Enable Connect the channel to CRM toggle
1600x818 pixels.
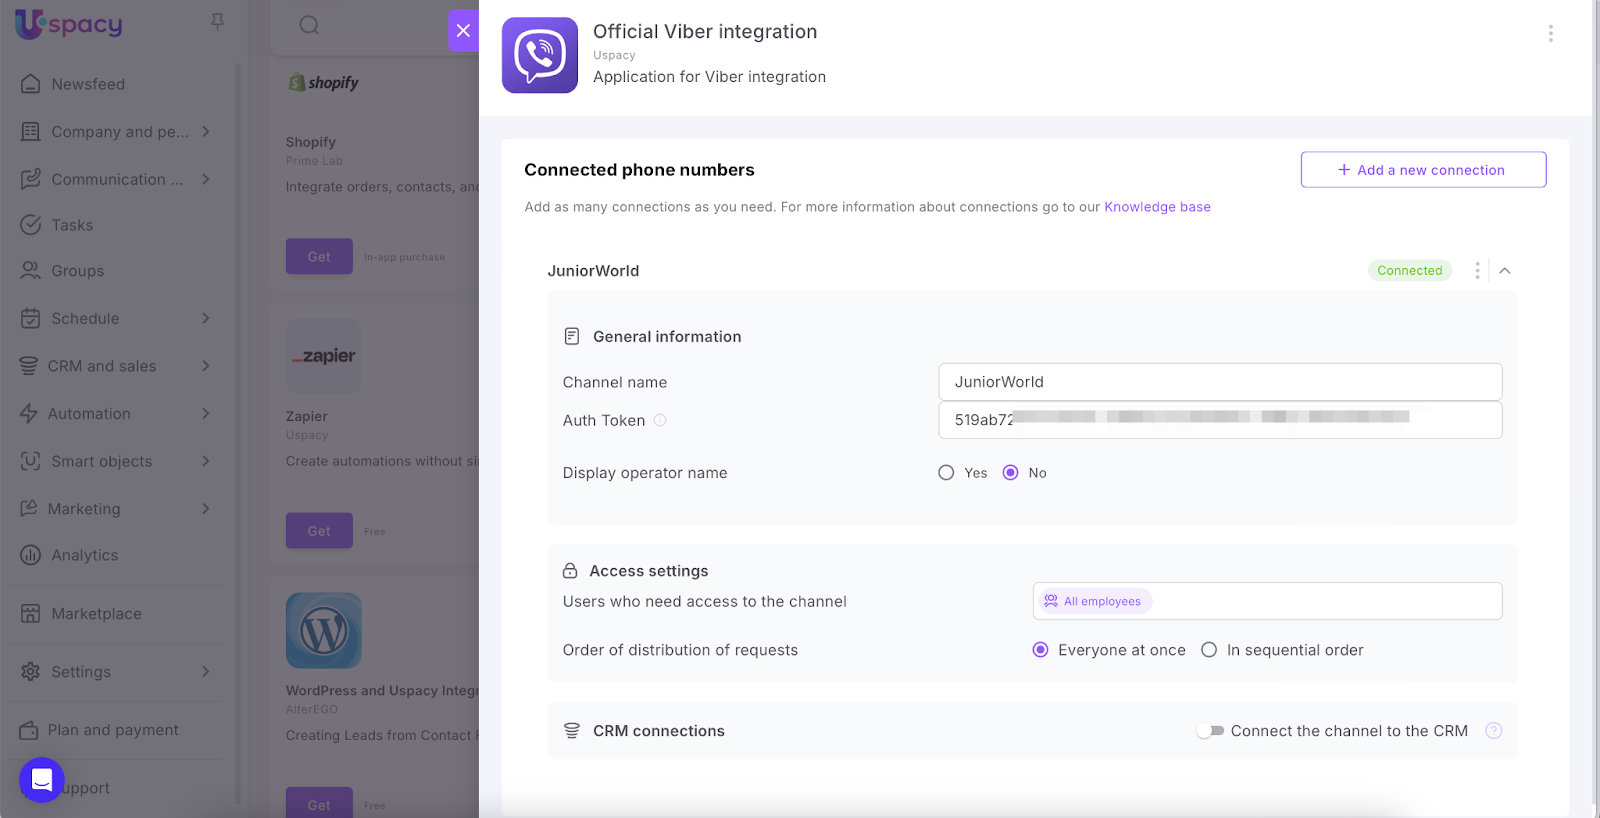pos(1211,731)
